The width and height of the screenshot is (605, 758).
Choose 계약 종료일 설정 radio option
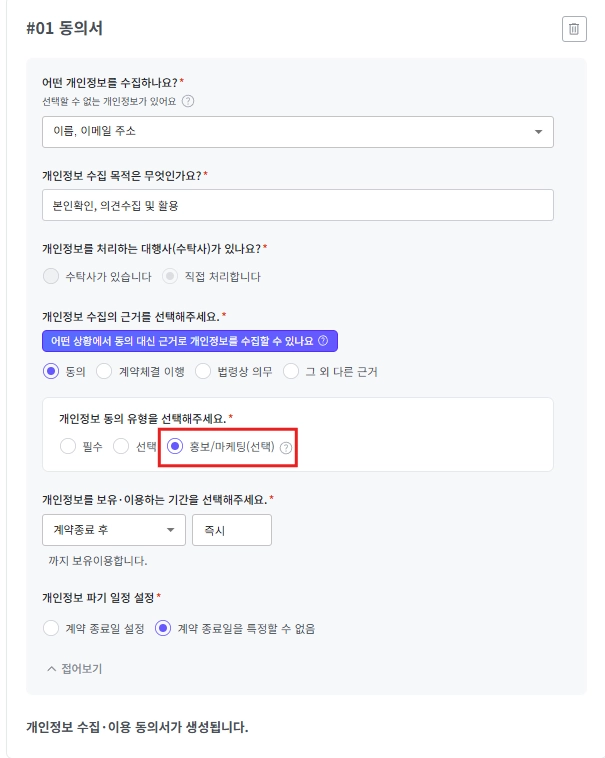52,628
